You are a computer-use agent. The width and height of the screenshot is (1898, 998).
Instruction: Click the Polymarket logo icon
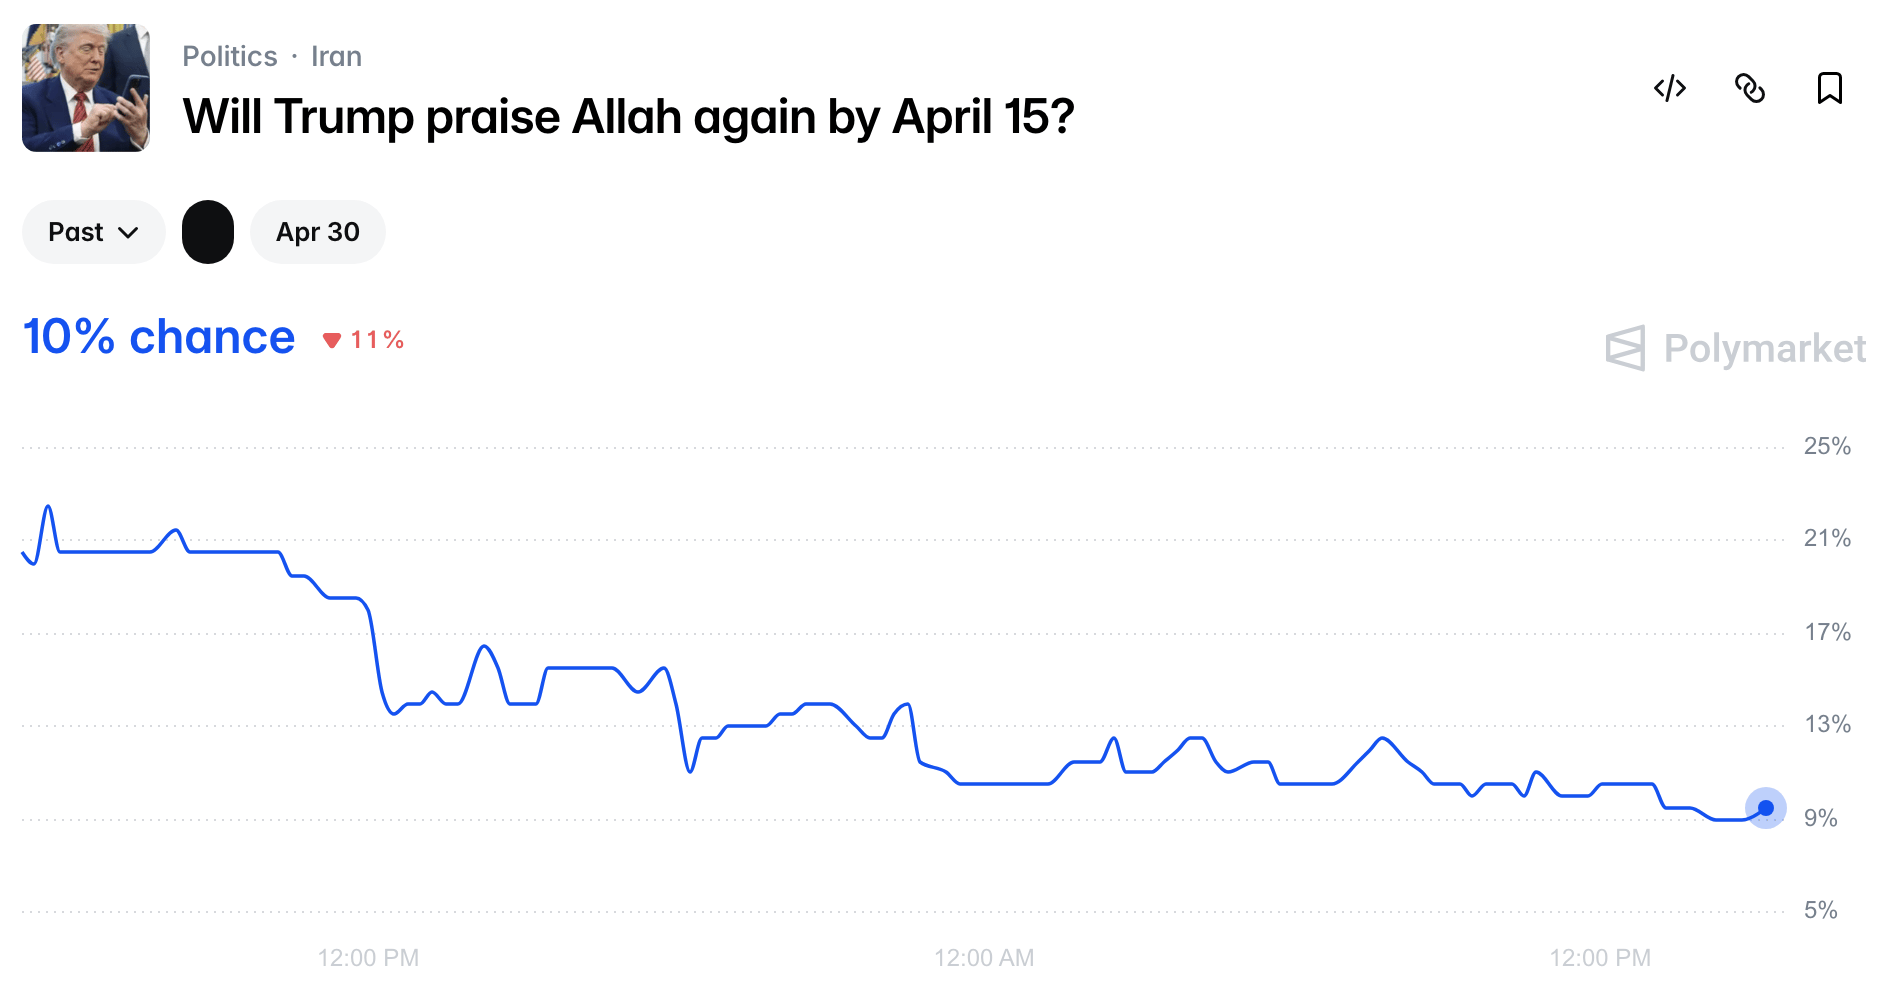point(1625,348)
